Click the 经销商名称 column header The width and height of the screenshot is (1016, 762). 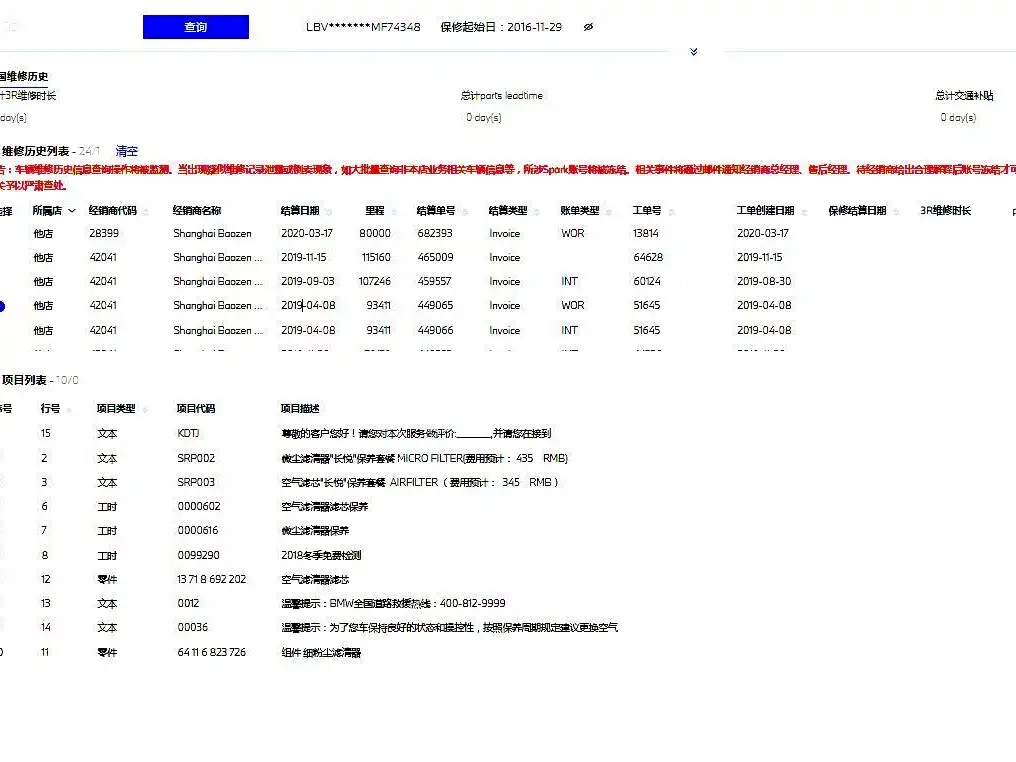click(197, 211)
